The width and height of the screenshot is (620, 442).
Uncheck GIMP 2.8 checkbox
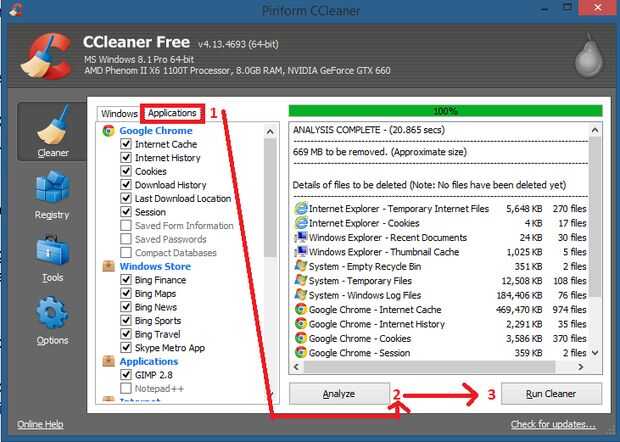click(x=126, y=374)
